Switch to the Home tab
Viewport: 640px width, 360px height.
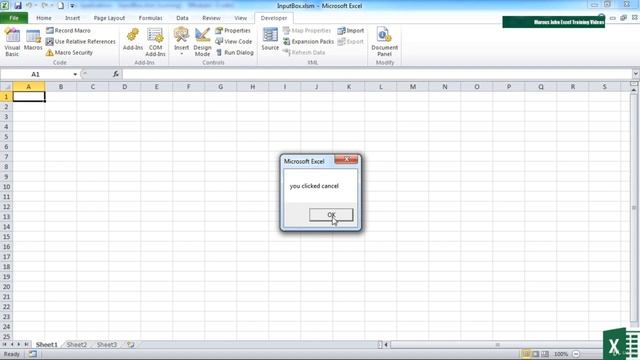(44, 18)
